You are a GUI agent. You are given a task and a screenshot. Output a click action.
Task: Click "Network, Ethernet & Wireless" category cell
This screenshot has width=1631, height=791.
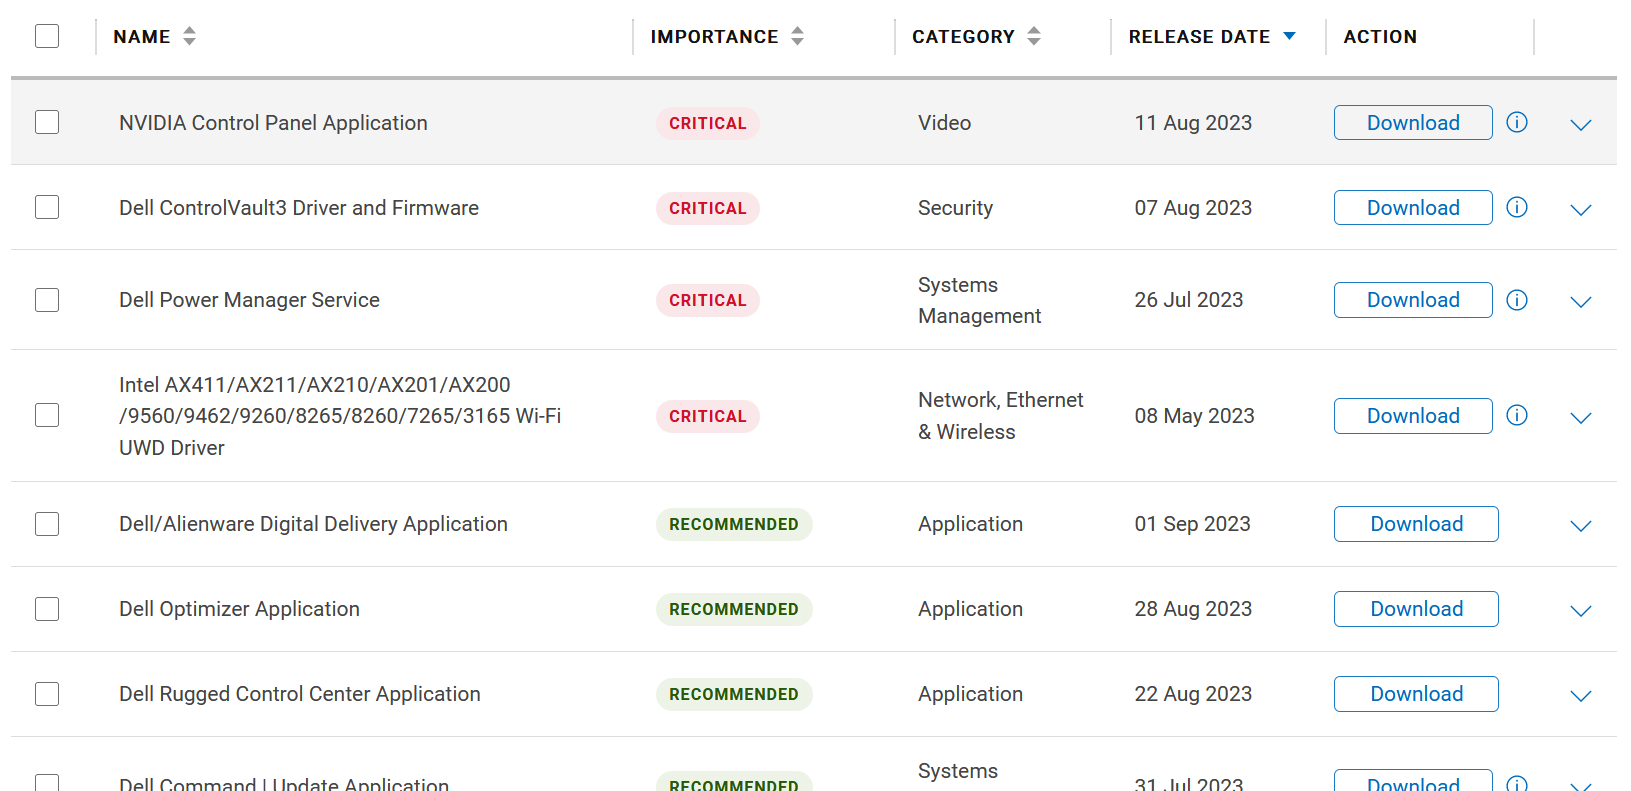coord(1000,416)
